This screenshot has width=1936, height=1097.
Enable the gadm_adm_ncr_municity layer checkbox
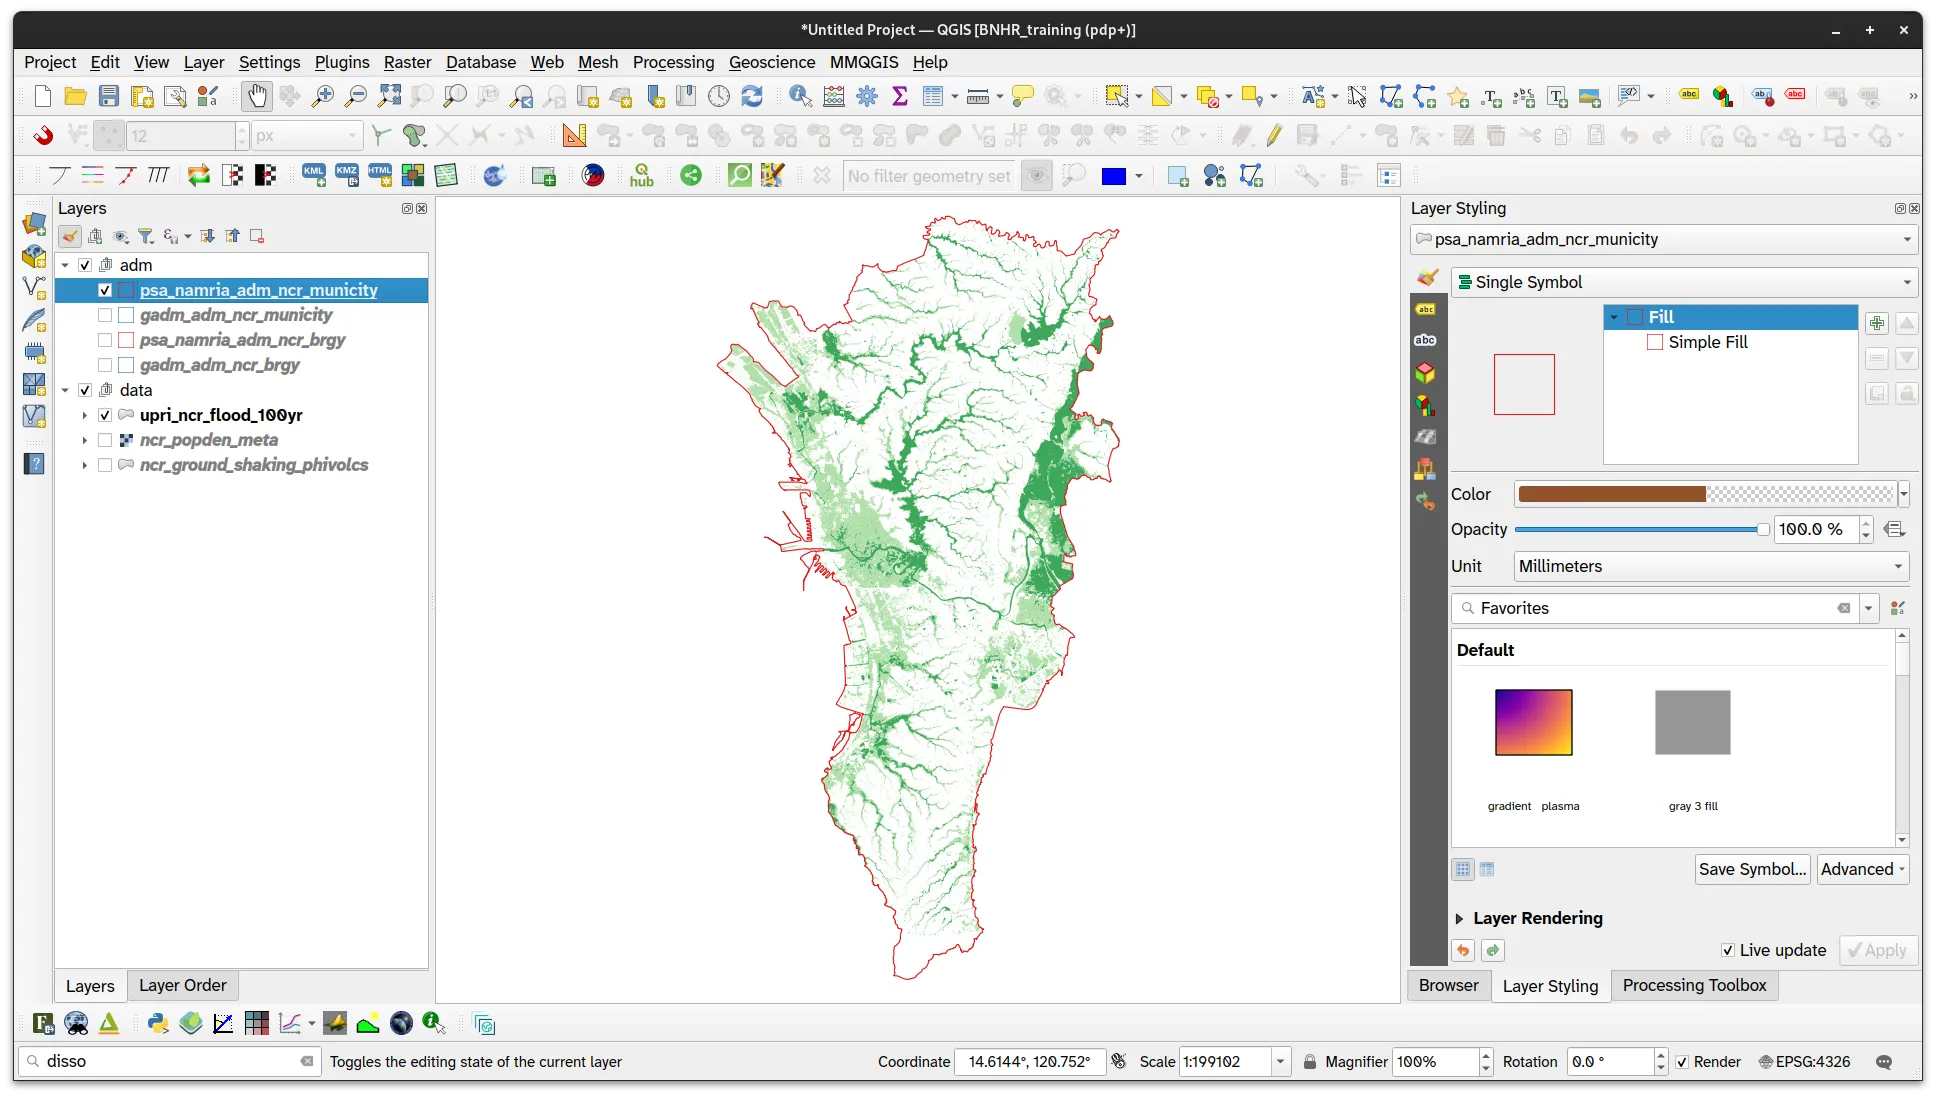(105, 315)
